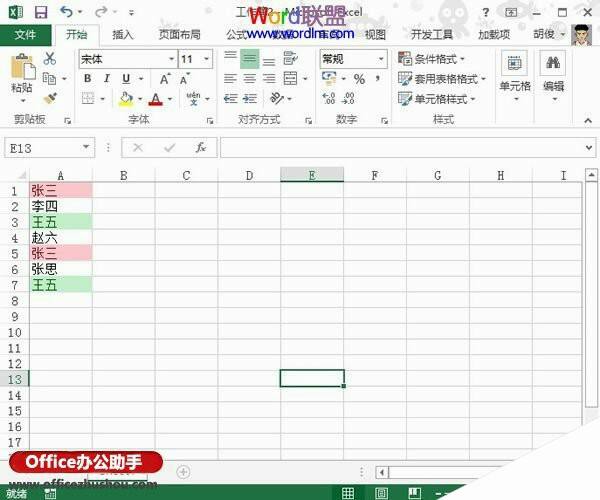
Task: Click the Copy icon
Action: (49, 78)
